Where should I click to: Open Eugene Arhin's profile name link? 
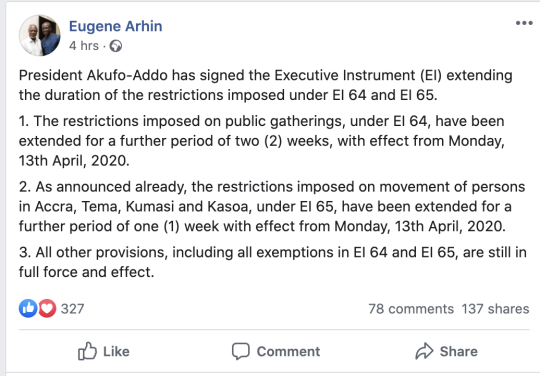[115, 26]
